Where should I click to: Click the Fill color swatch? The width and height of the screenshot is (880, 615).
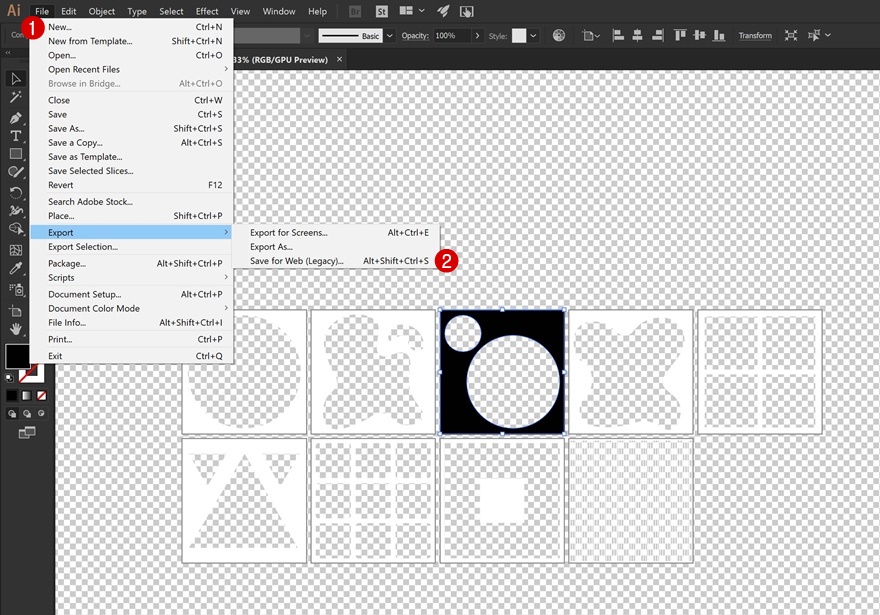[x=17, y=356]
